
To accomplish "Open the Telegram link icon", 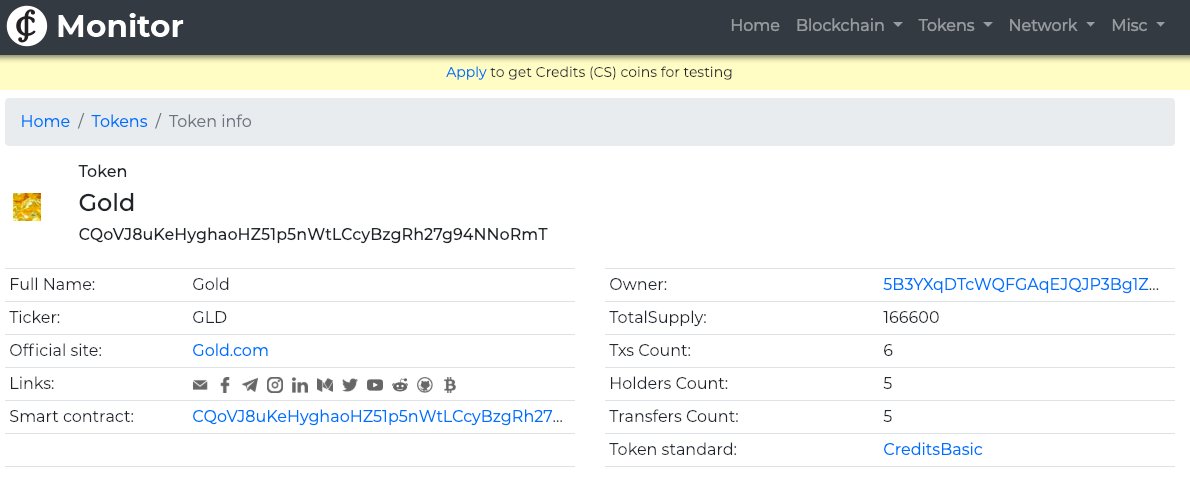I will click(250, 385).
